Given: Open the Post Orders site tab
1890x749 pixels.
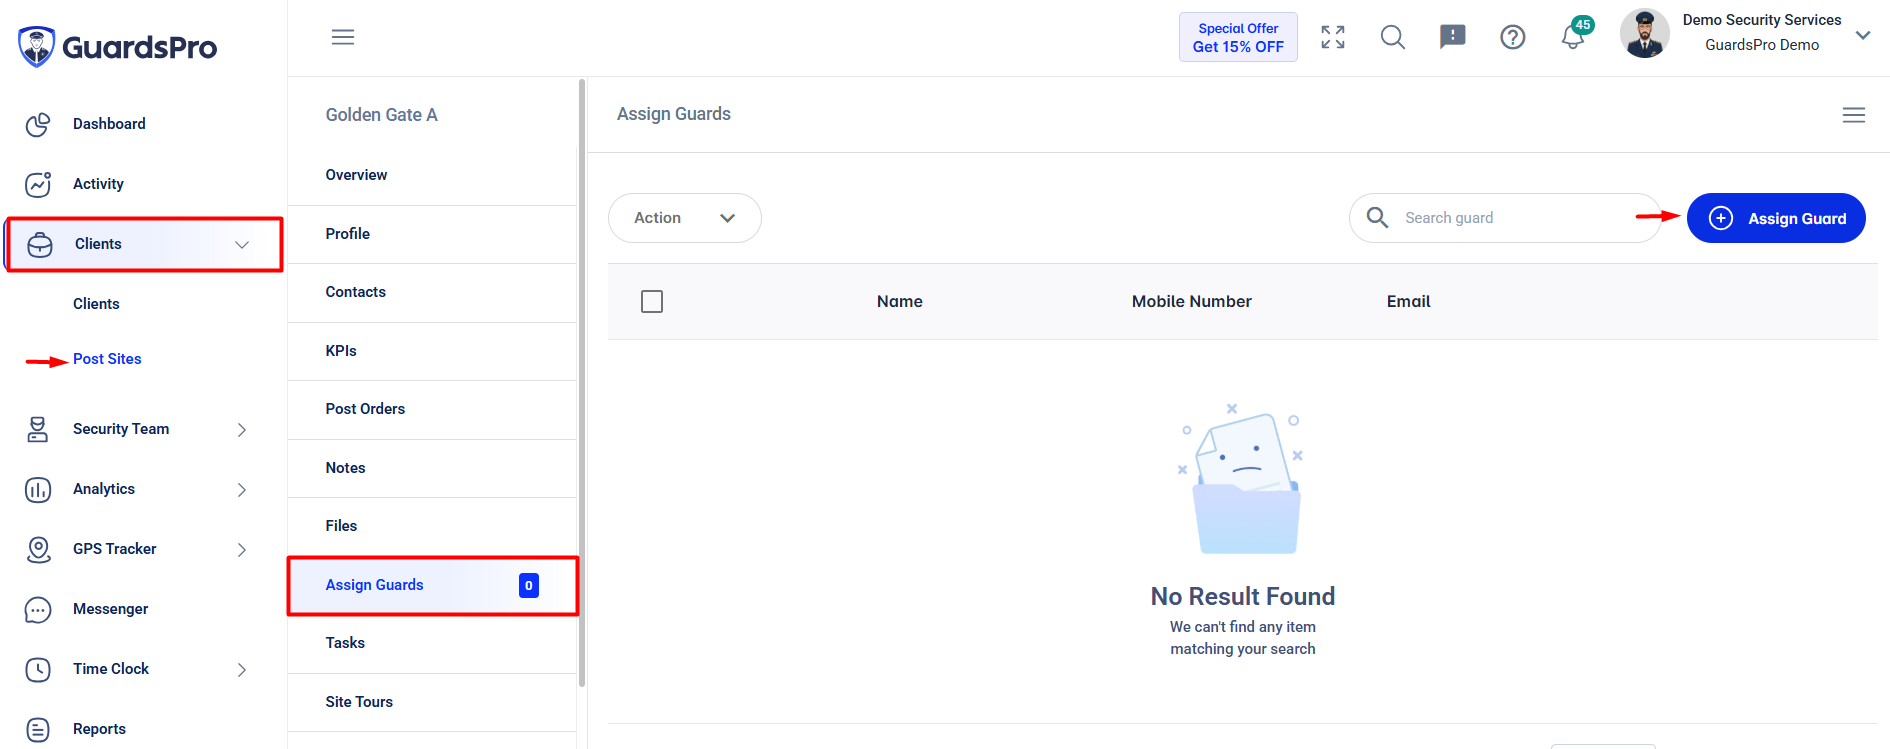Looking at the screenshot, I should pos(432,409).
